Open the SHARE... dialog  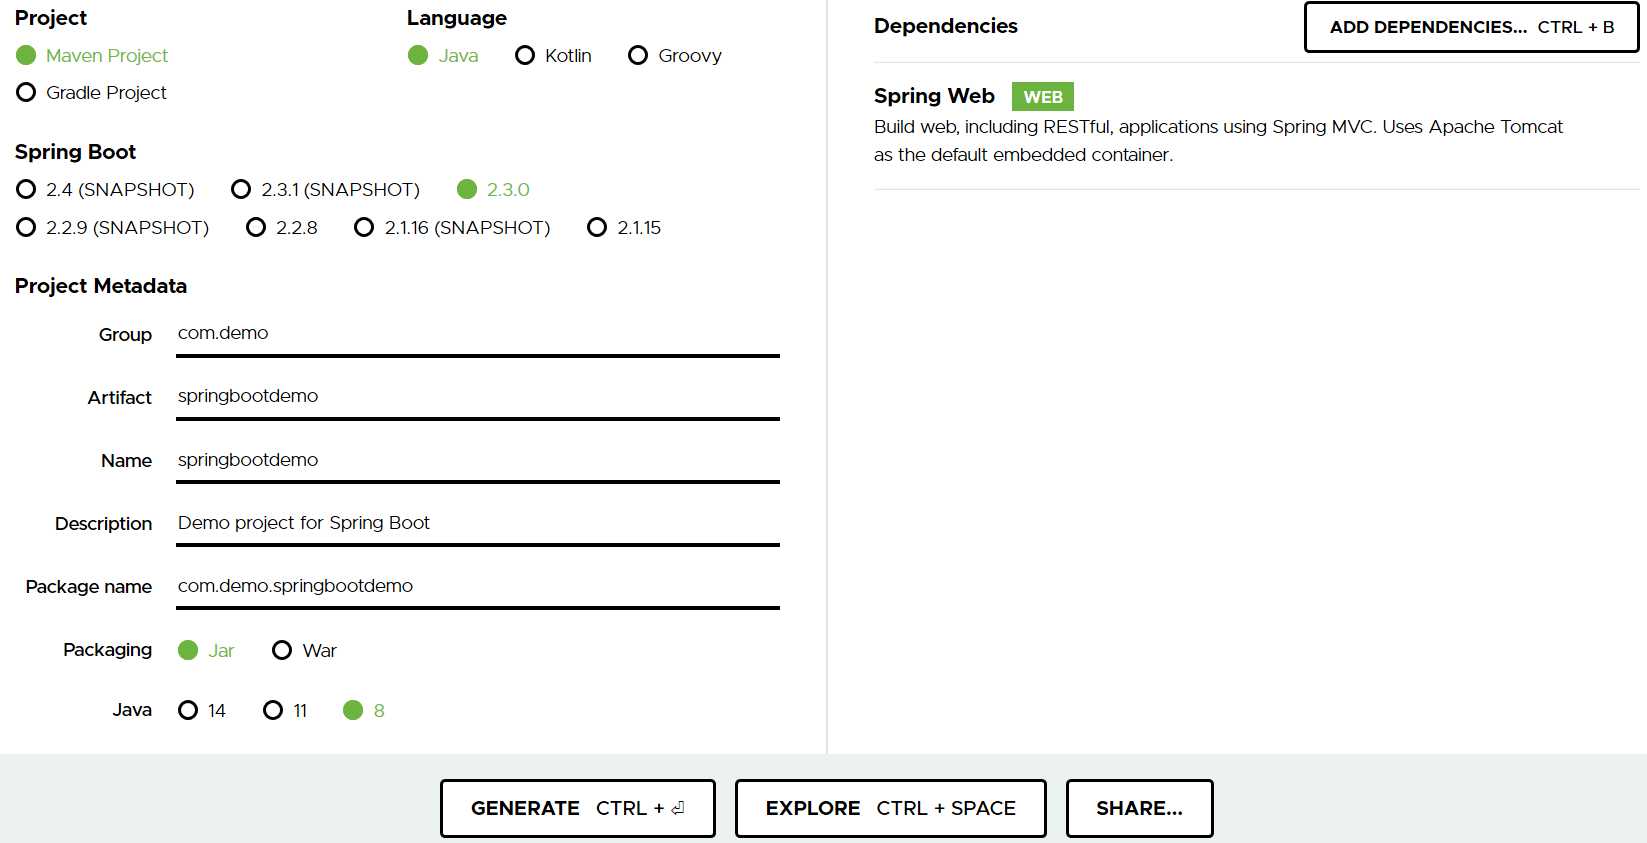pyautogui.click(x=1140, y=808)
